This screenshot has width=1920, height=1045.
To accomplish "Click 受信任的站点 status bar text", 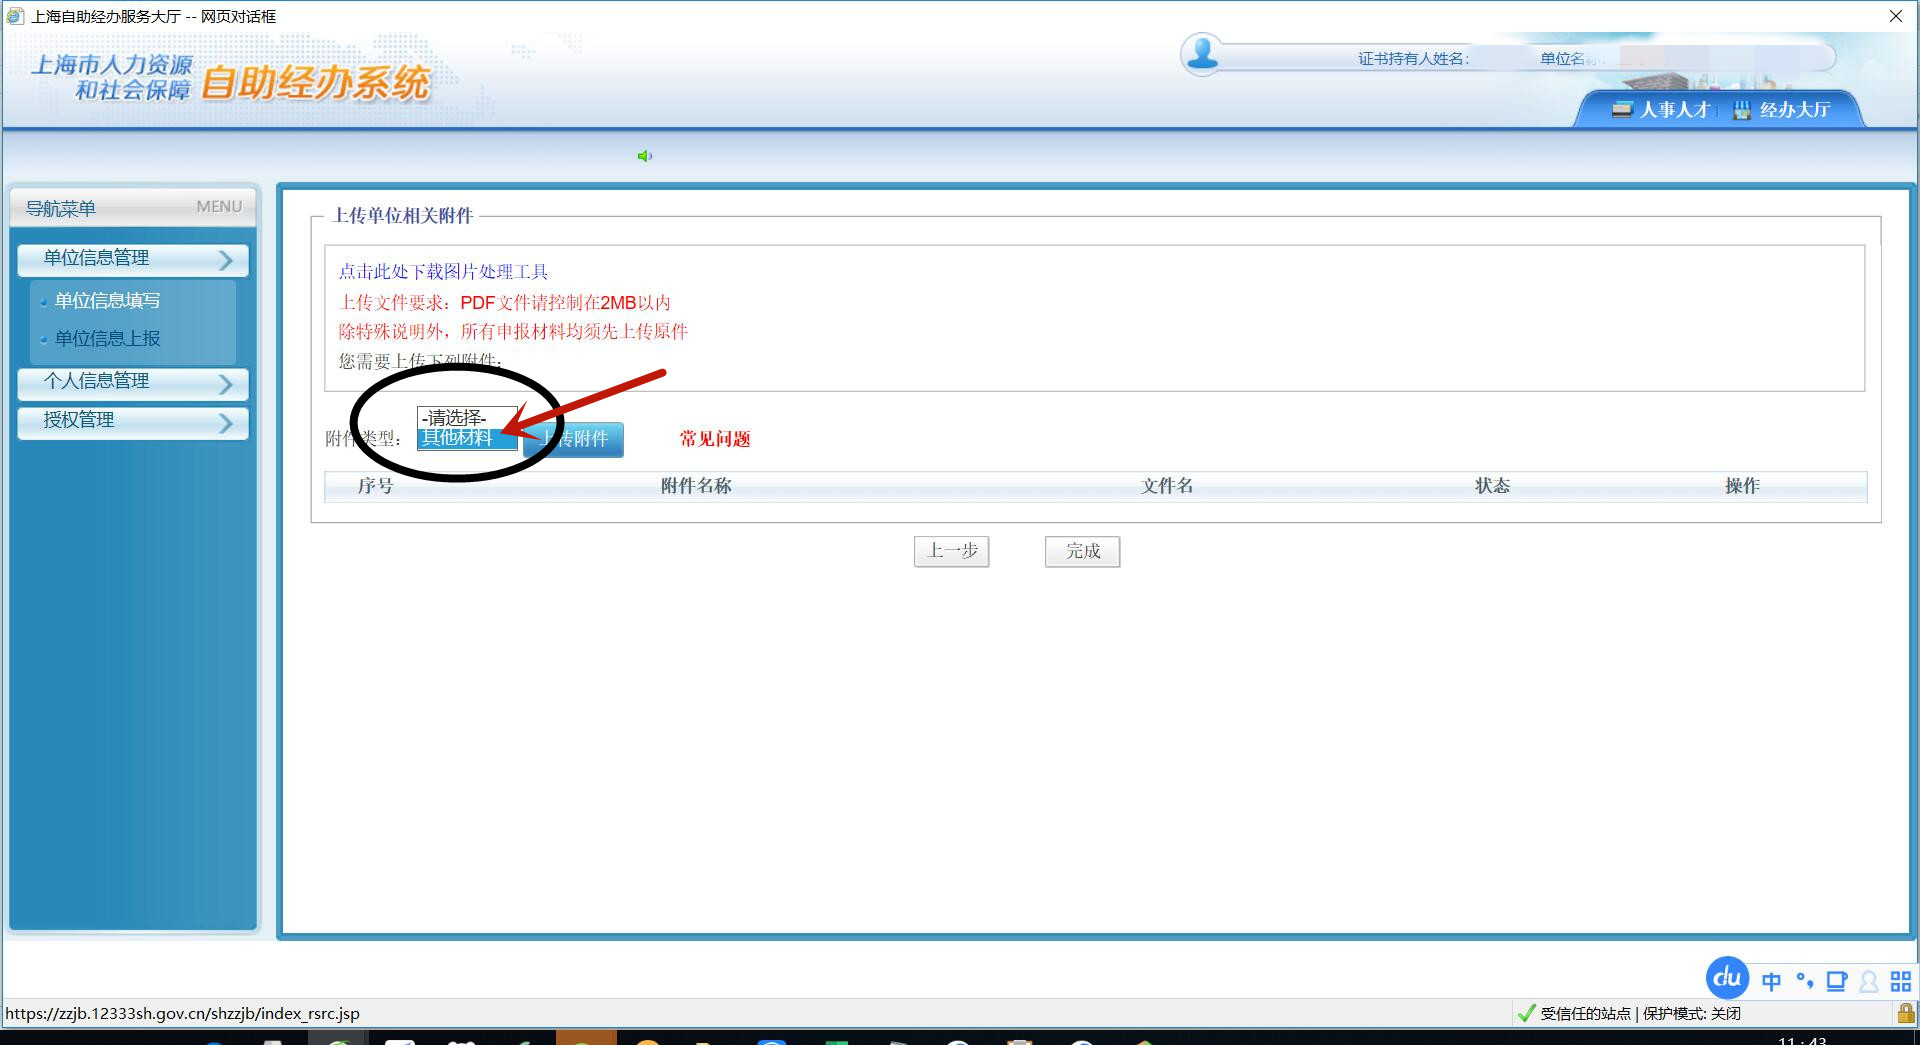I will point(1585,1014).
